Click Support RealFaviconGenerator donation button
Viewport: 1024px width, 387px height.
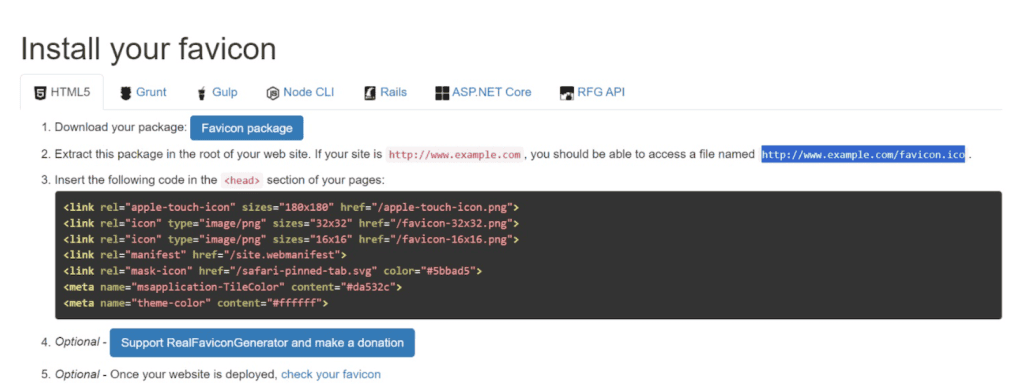[262, 343]
